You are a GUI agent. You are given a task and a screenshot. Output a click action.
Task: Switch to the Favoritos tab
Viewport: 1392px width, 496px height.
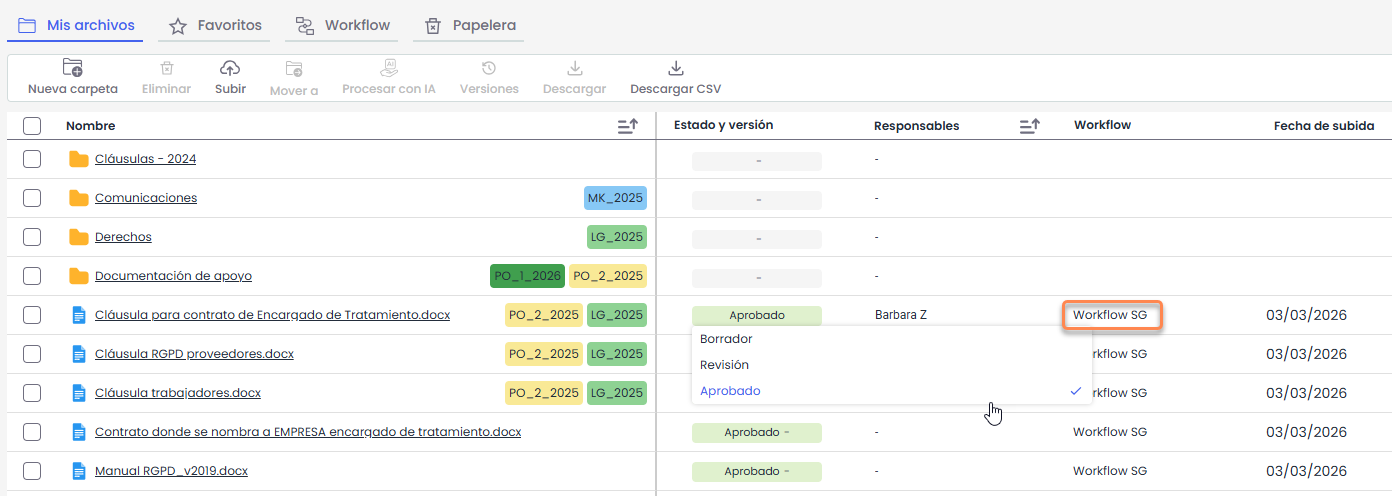click(x=217, y=25)
